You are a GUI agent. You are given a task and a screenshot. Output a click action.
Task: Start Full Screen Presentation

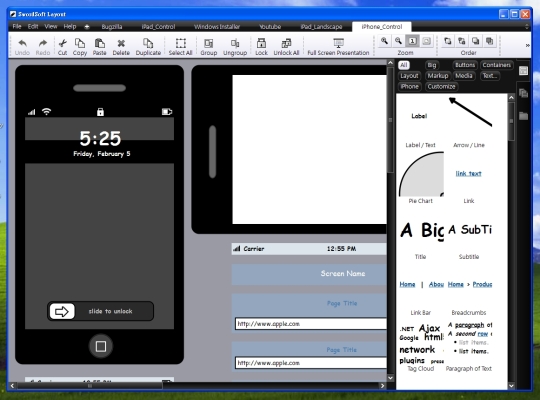[338, 47]
